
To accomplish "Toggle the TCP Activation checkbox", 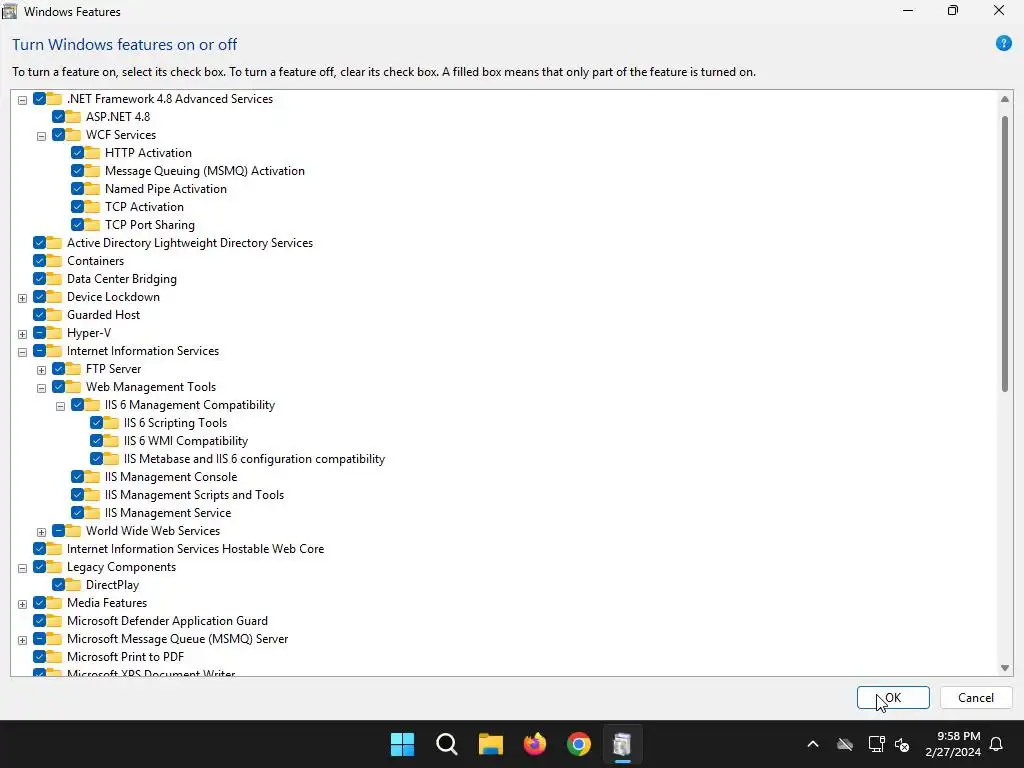I will coord(77,206).
